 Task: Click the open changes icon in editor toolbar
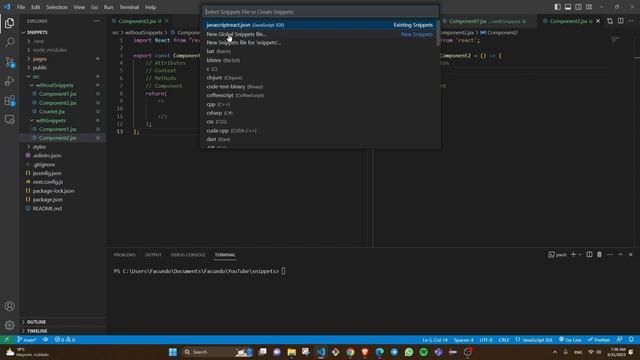[610, 21]
